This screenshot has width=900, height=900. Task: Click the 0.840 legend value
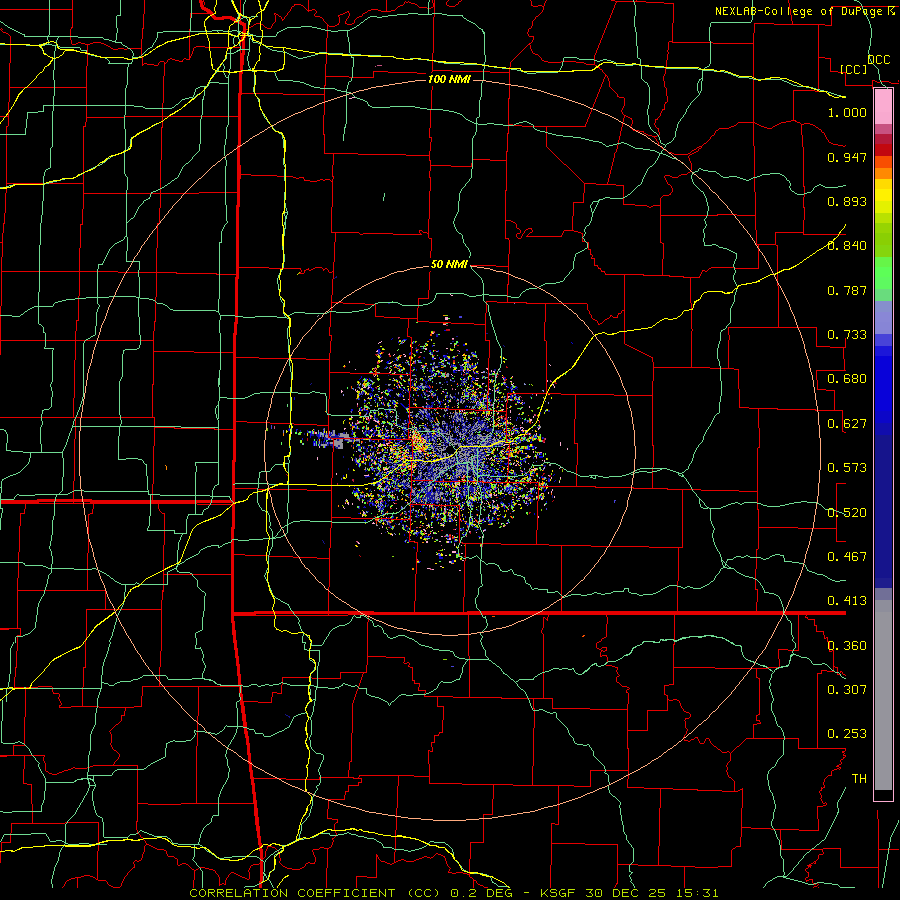click(847, 246)
